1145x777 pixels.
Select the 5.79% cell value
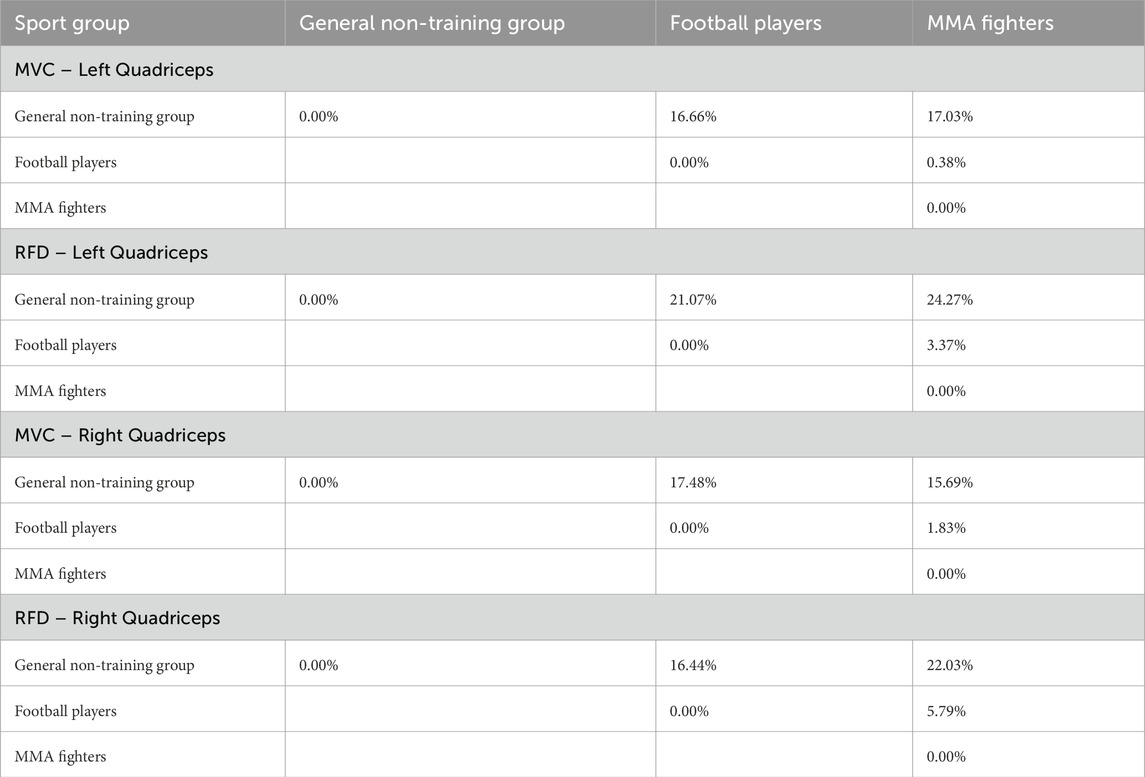pyautogui.click(x=946, y=711)
